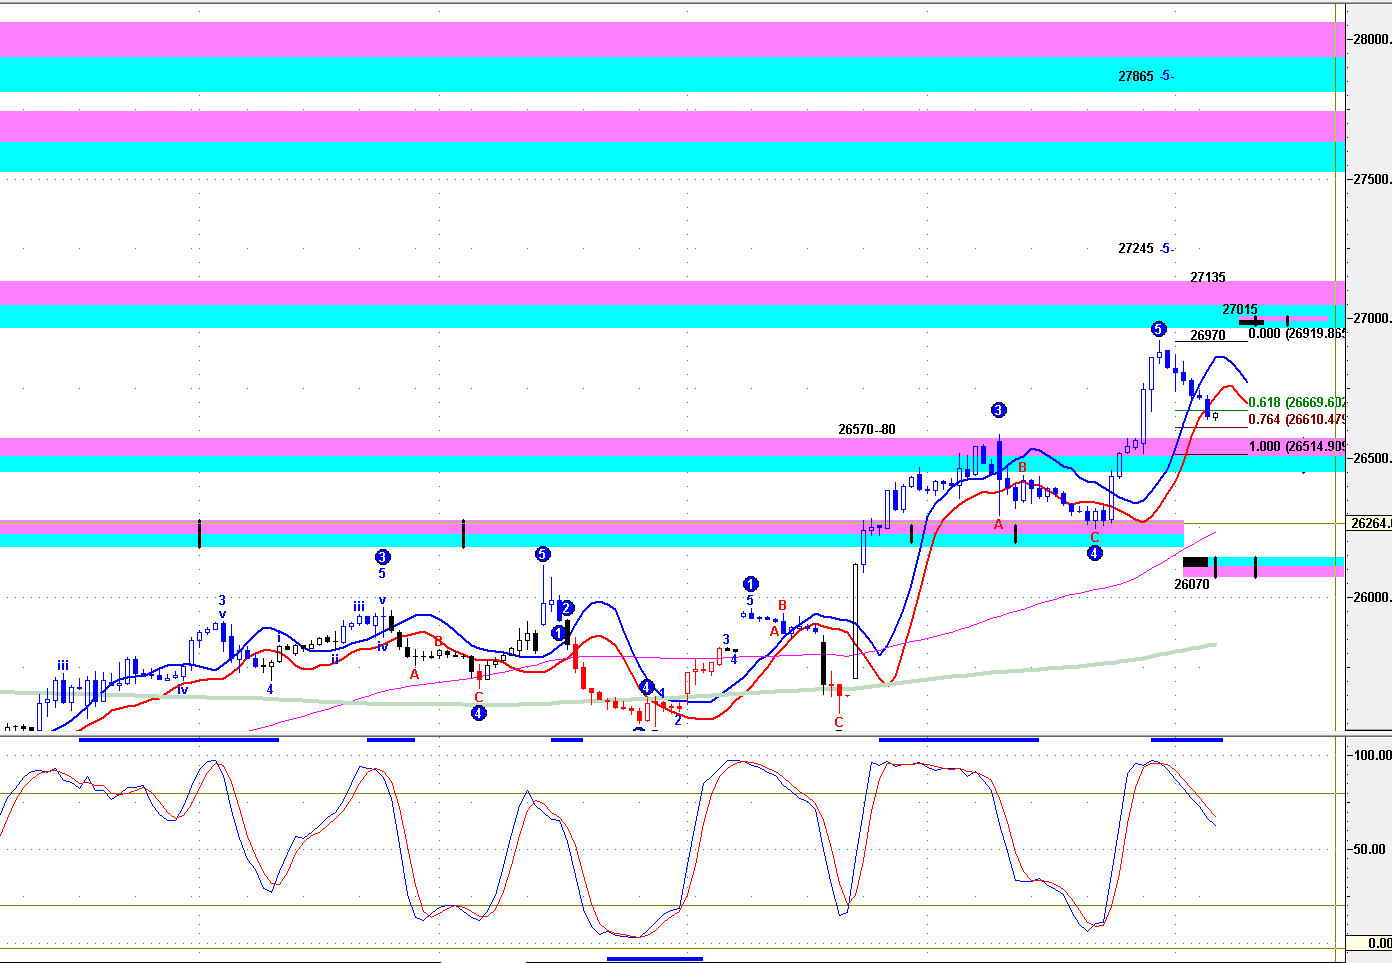
Task: Click the 50.00 stochastic axis label
Action: [1369, 849]
